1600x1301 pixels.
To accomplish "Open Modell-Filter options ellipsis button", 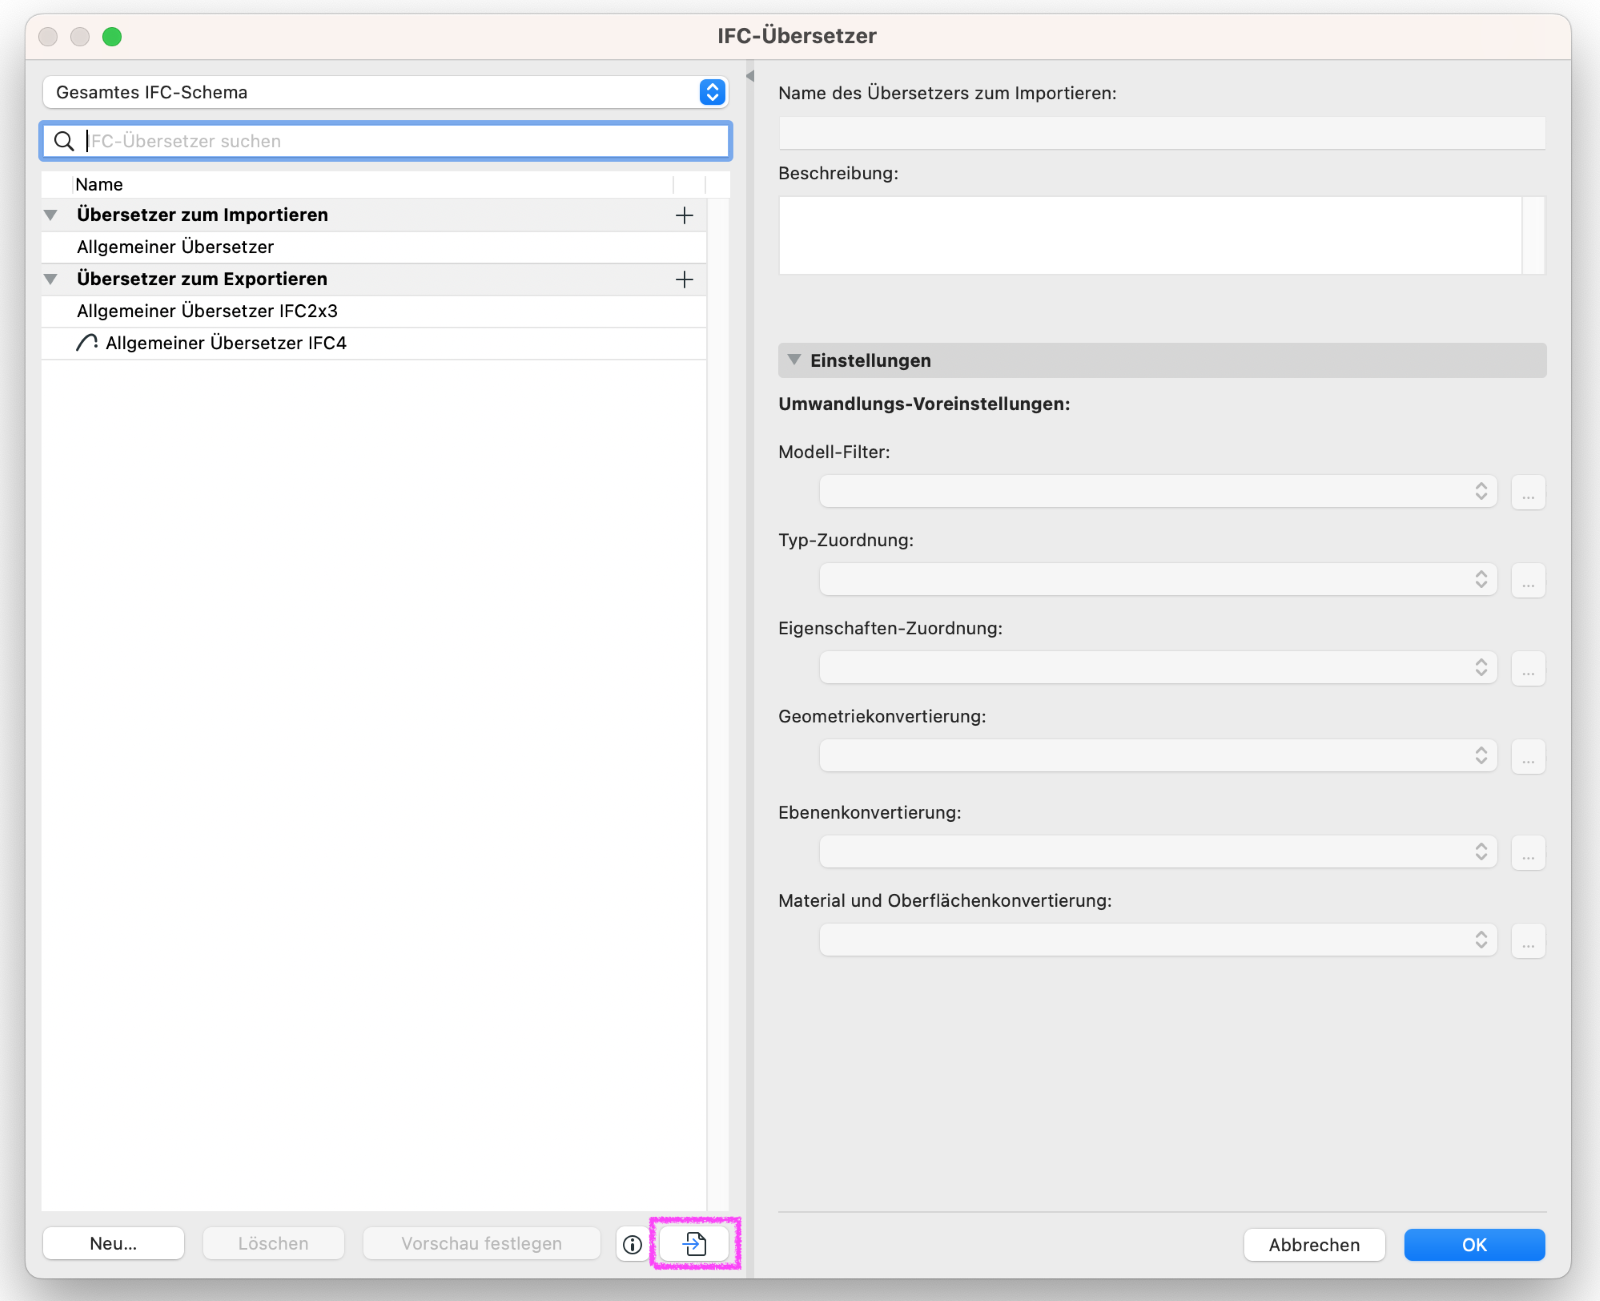I will (1528, 492).
